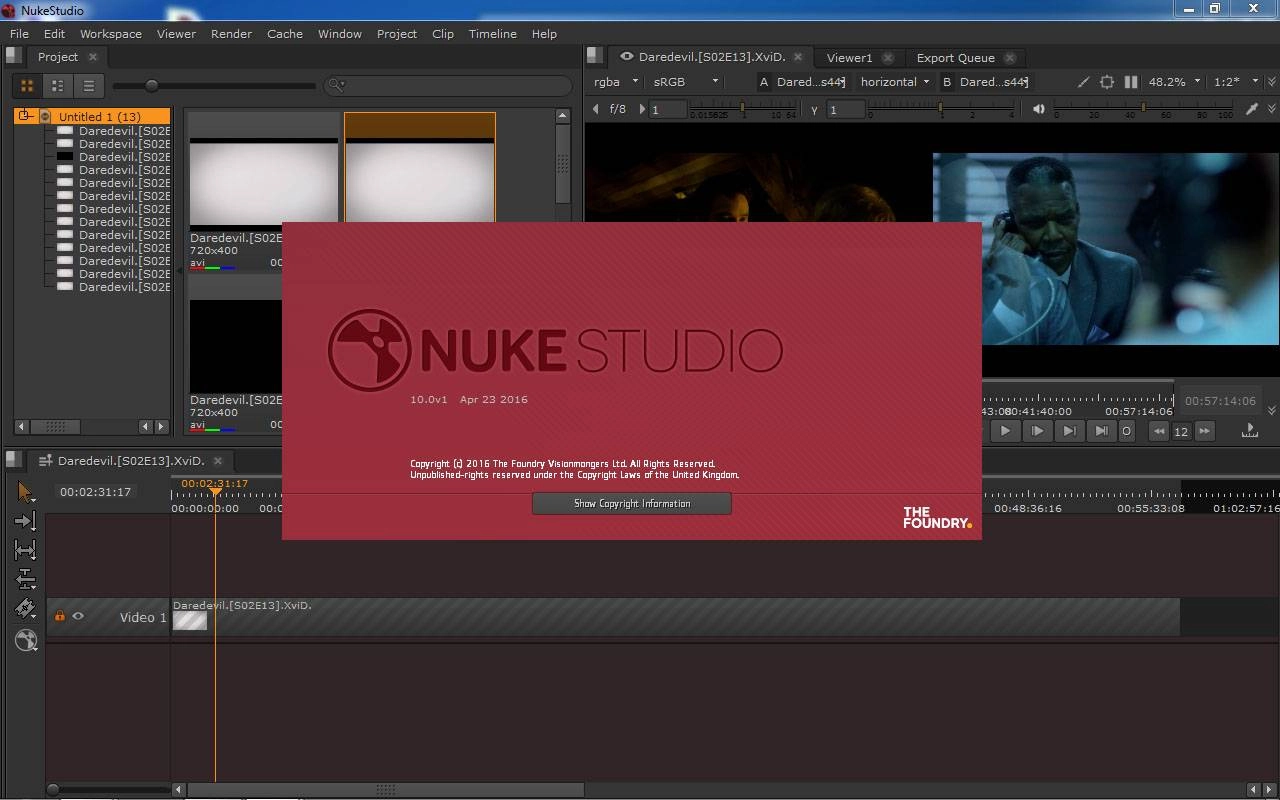This screenshot has width=1280, height=800.
Task: Click the 00:57:14:06 timecode field in viewer
Action: pyautogui.click(x=1219, y=400)
